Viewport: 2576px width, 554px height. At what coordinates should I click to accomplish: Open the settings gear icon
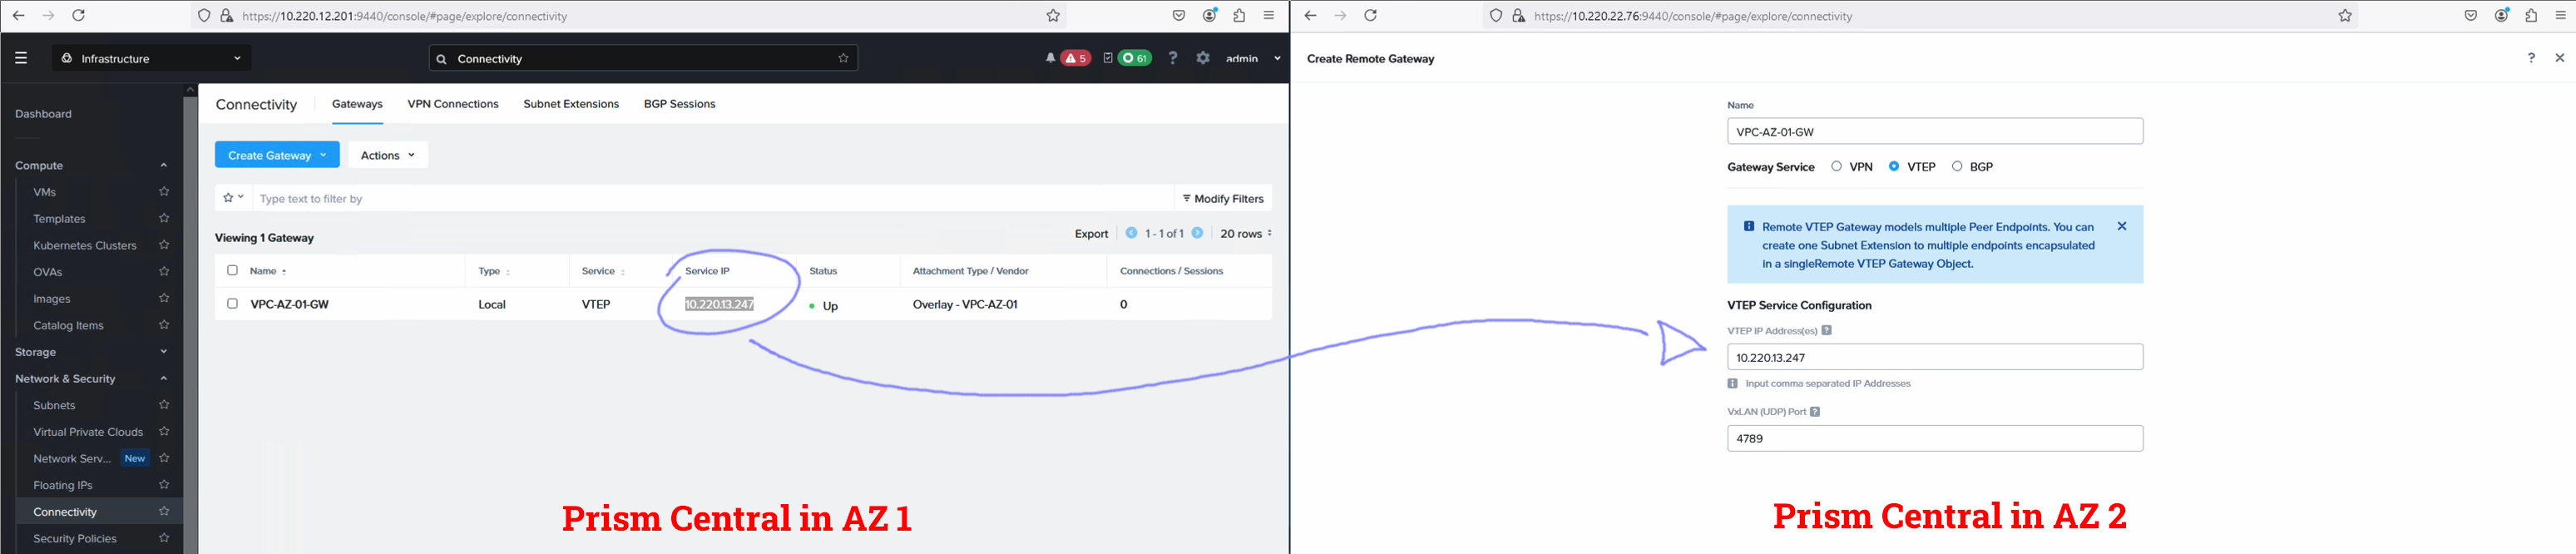tap(1203, 58)
